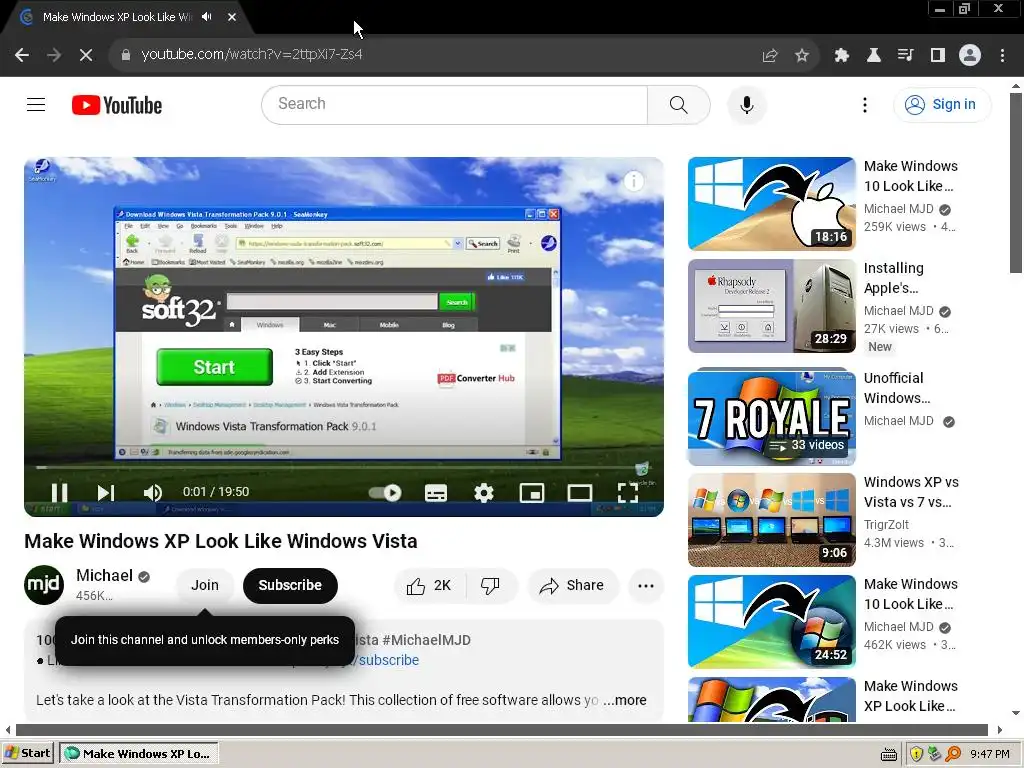This screenshot has width=1024, height=768.
Task: Pause the video
Action: click(59, 492)
